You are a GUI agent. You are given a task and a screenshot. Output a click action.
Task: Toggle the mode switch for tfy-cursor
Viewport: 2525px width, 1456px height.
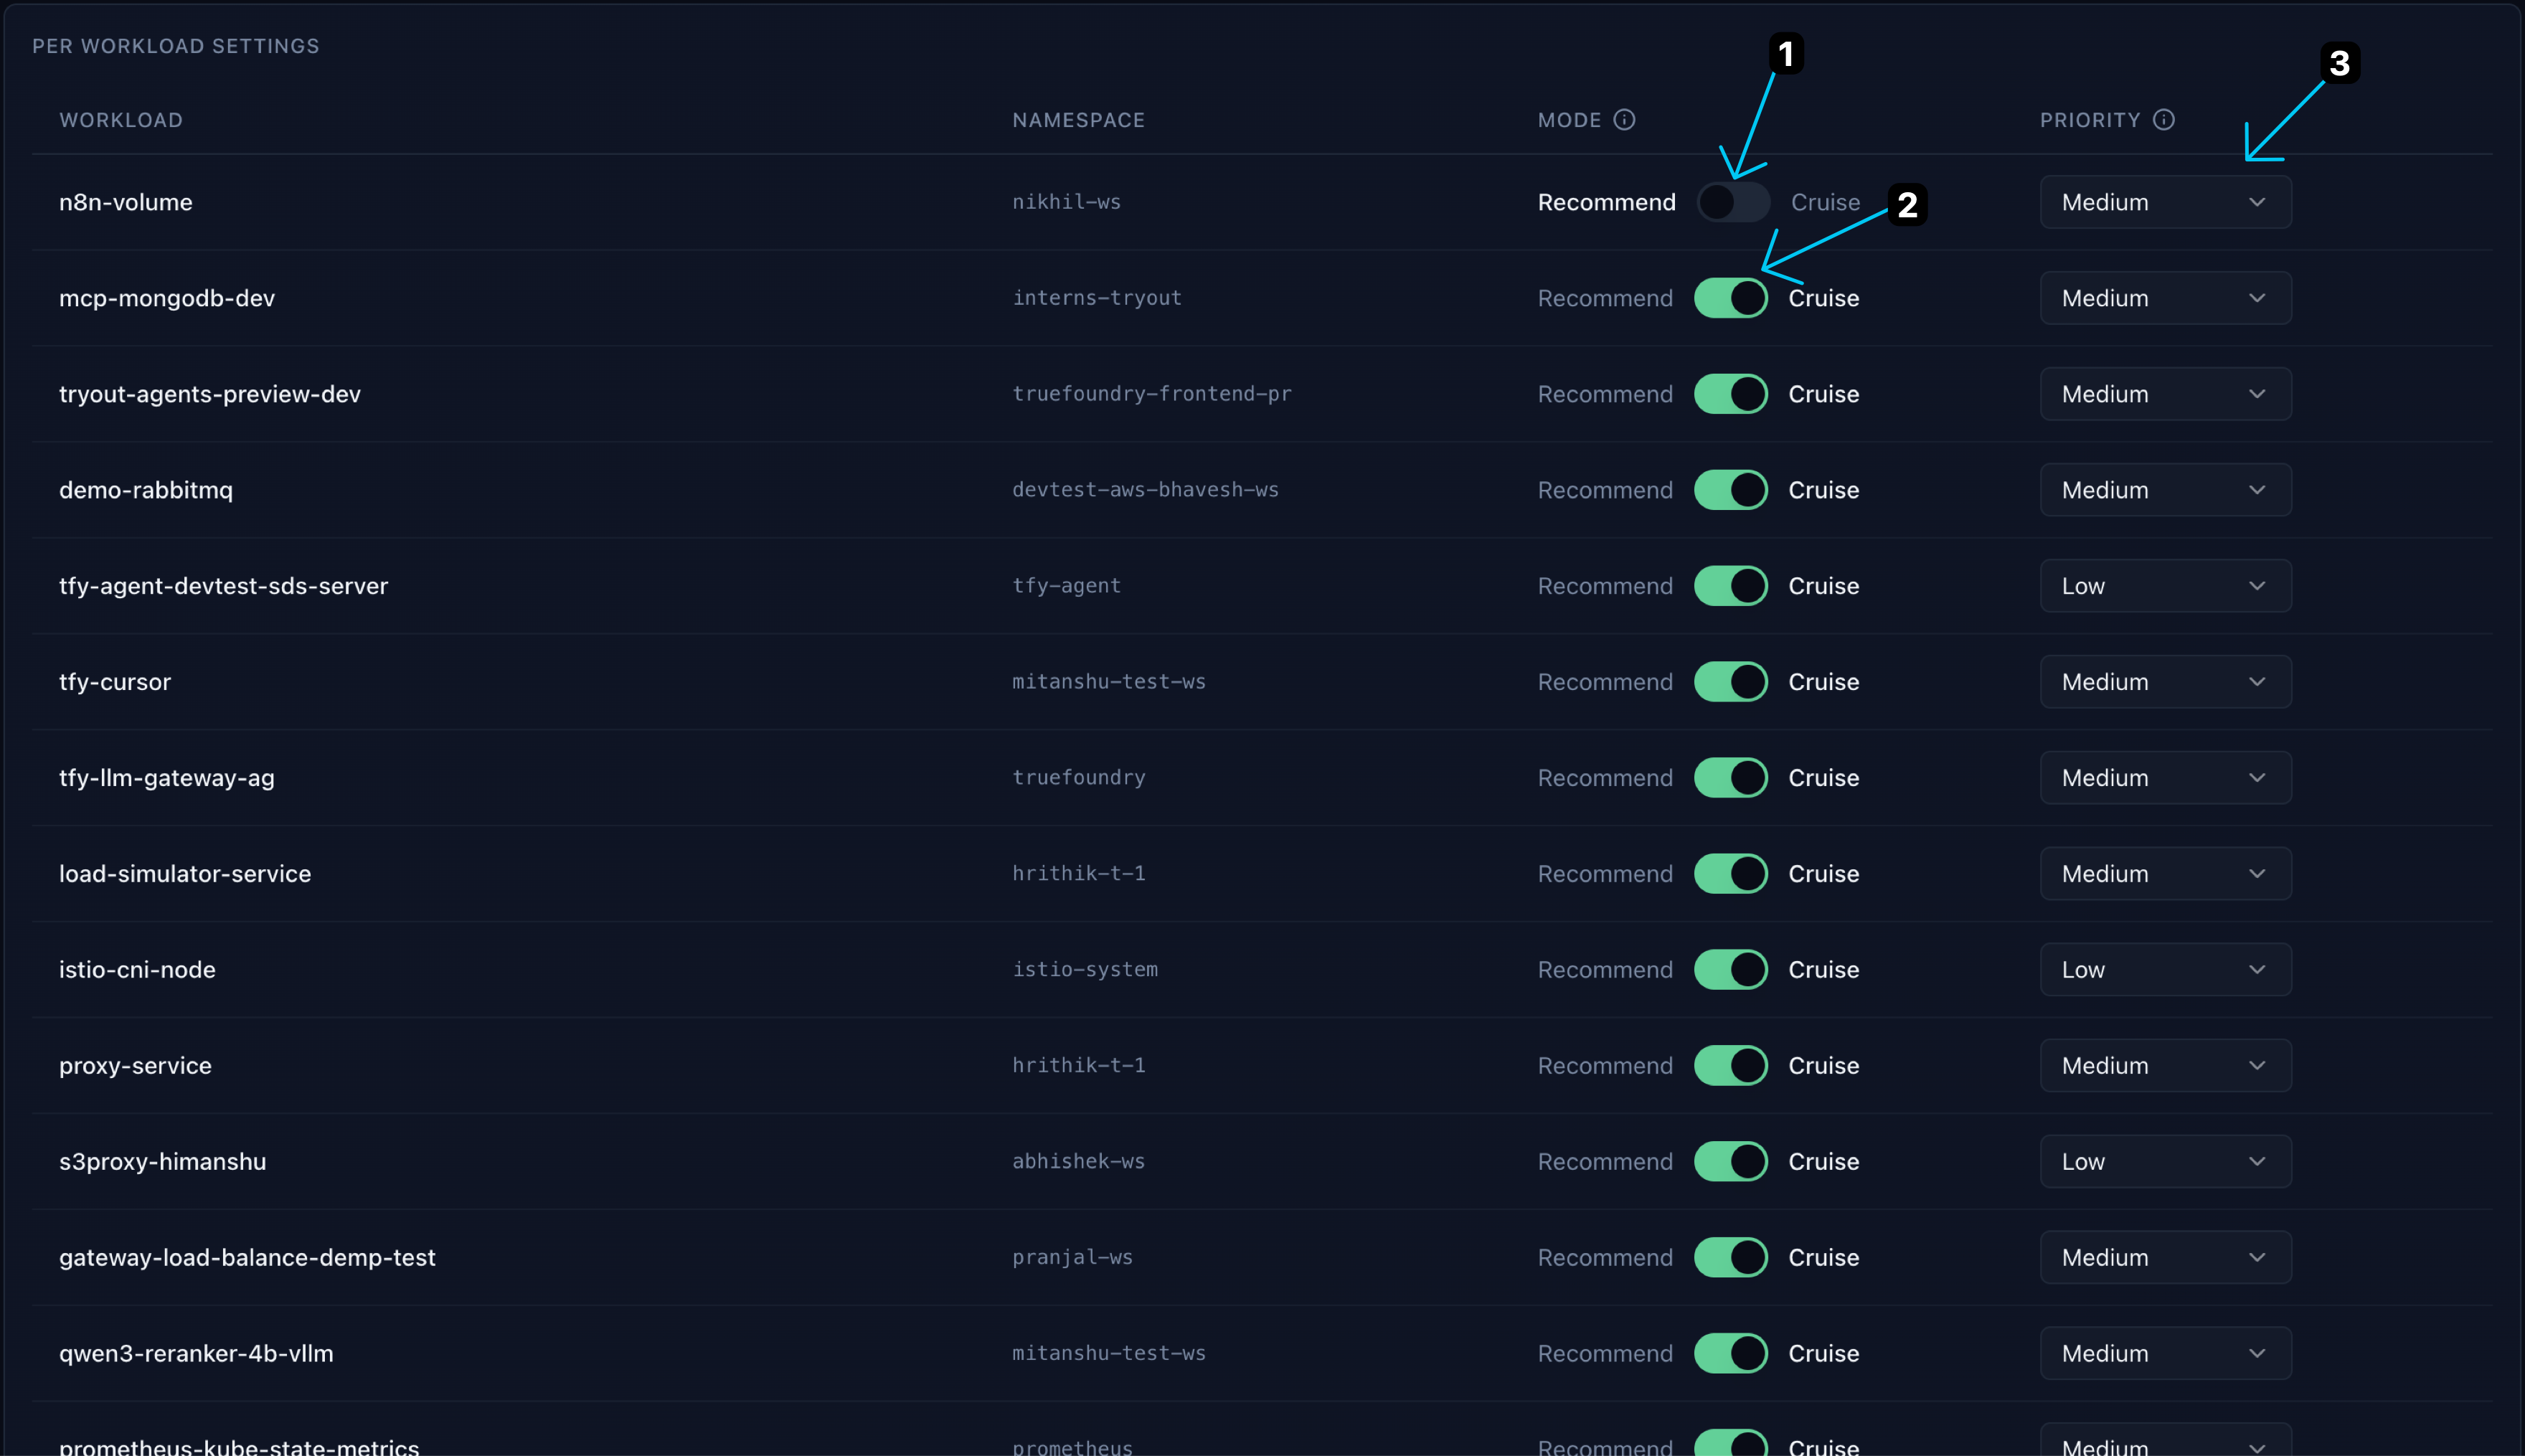(1731, 681)
